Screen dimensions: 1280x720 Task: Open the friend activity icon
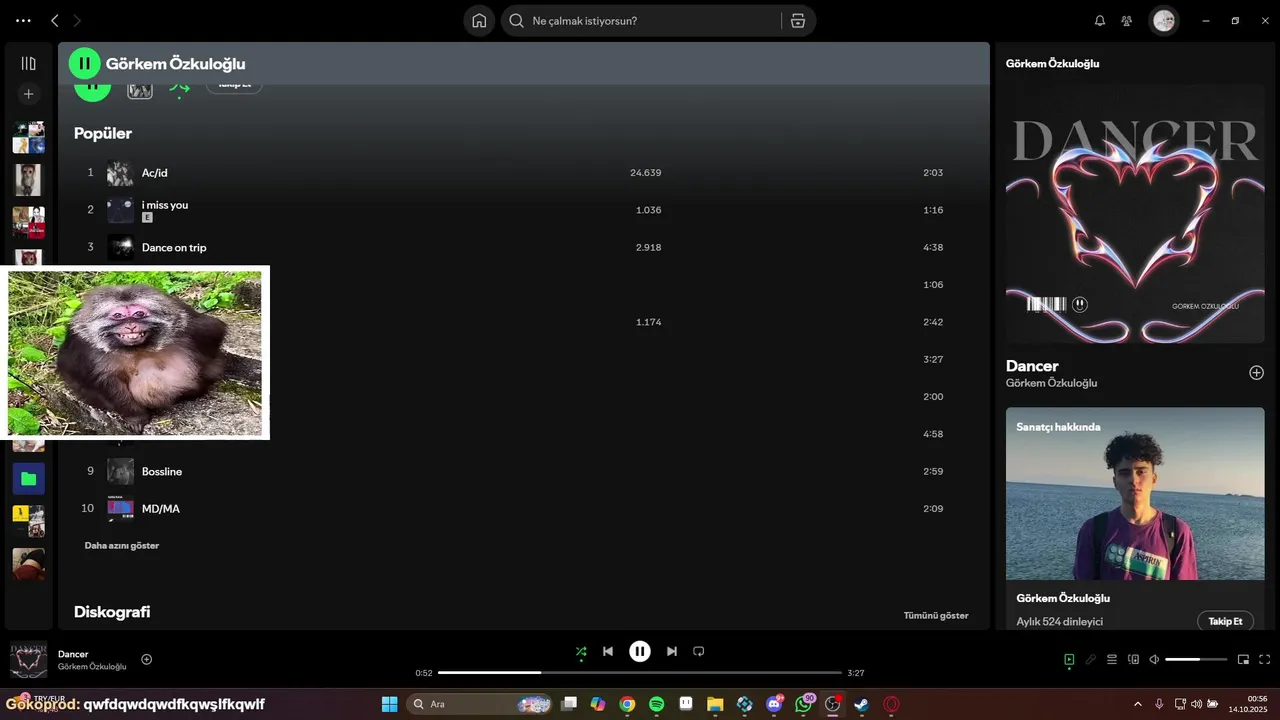[1127, 20]
